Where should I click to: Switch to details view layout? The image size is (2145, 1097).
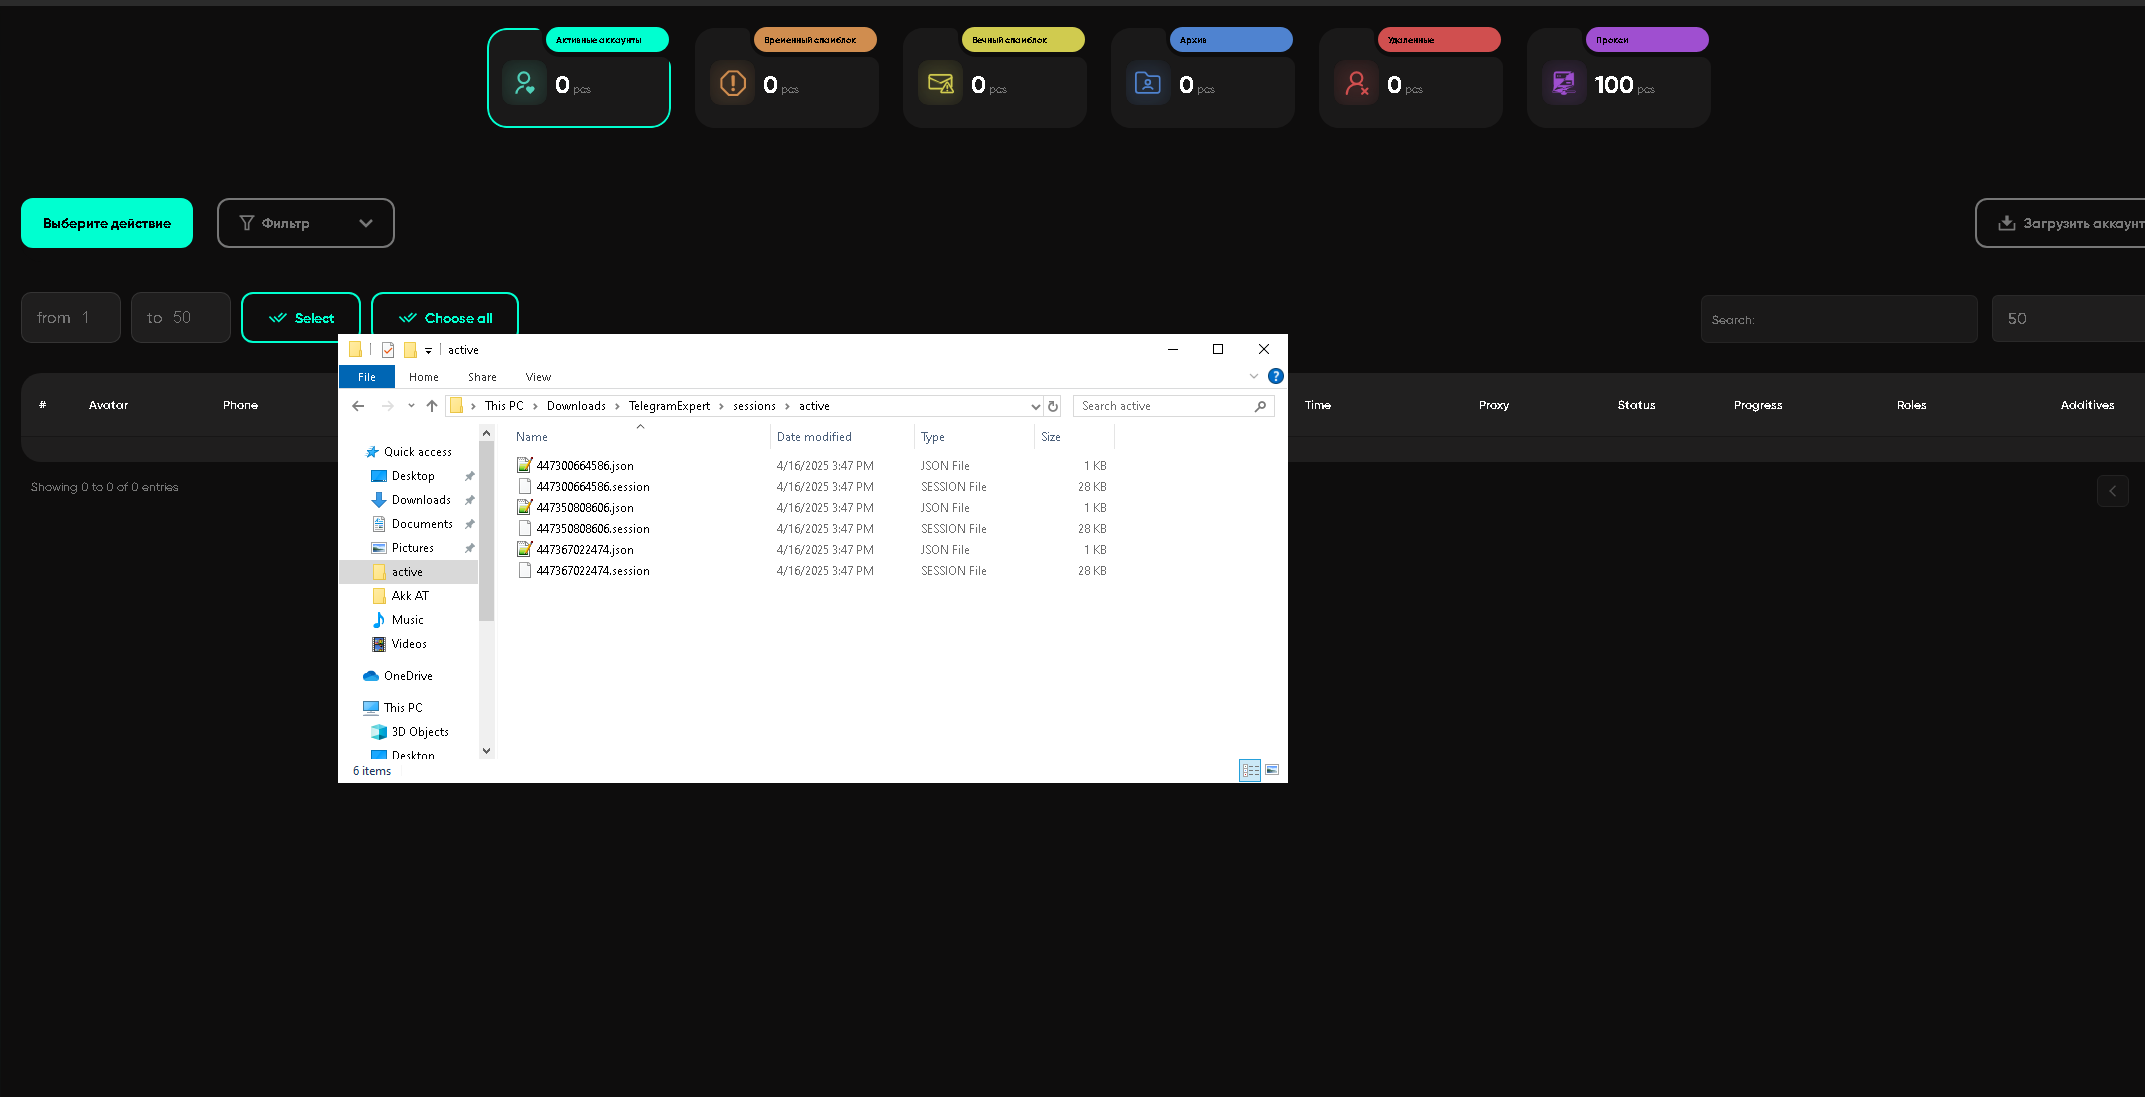1250,770
